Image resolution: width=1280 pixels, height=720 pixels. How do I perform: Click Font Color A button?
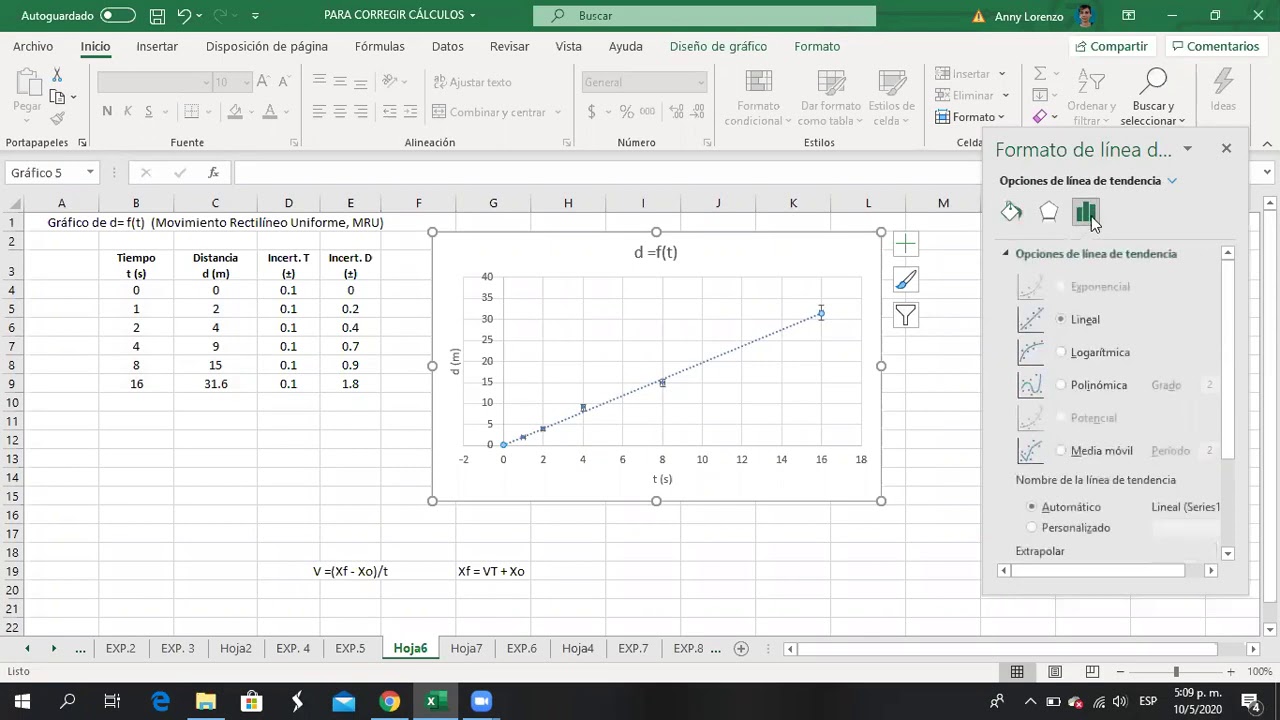pos(269,112)
